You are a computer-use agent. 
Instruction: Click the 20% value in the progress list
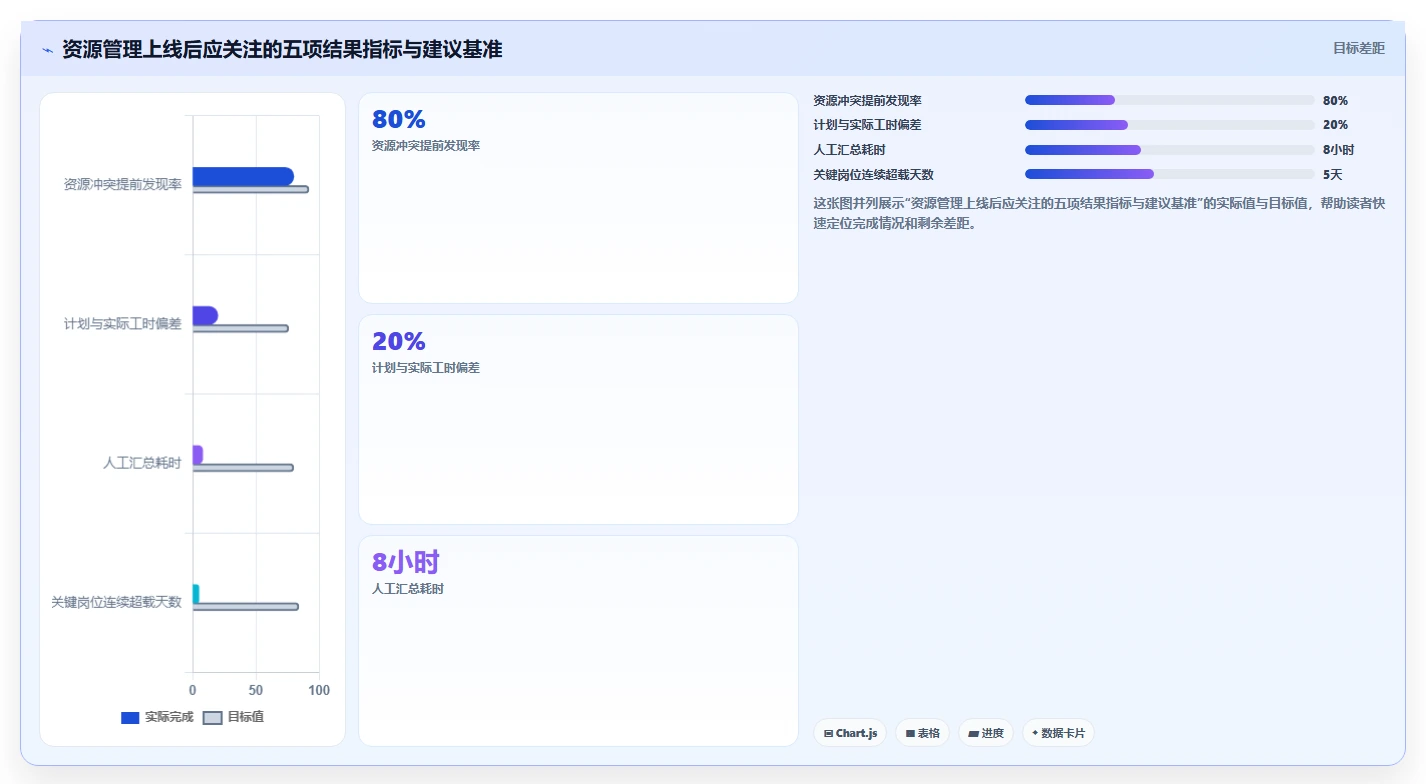1335,125
